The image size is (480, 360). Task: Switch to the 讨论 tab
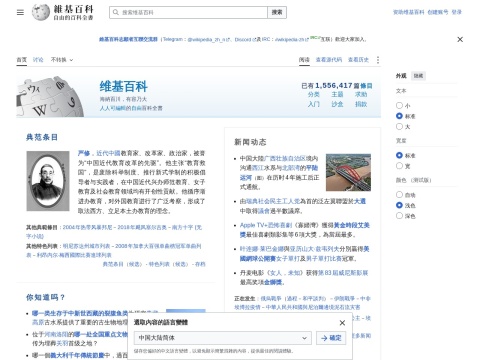[x=38, y=60]
